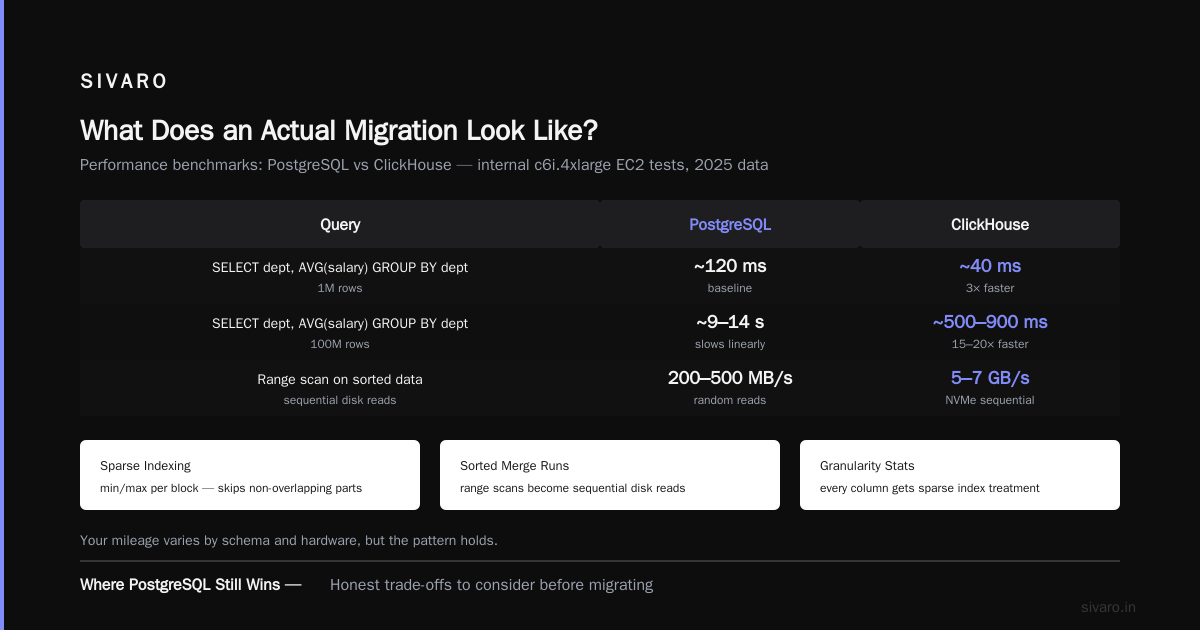1200x630 pixels.
Task: Click the '15–20× faster' label
Action: (990, 344)
